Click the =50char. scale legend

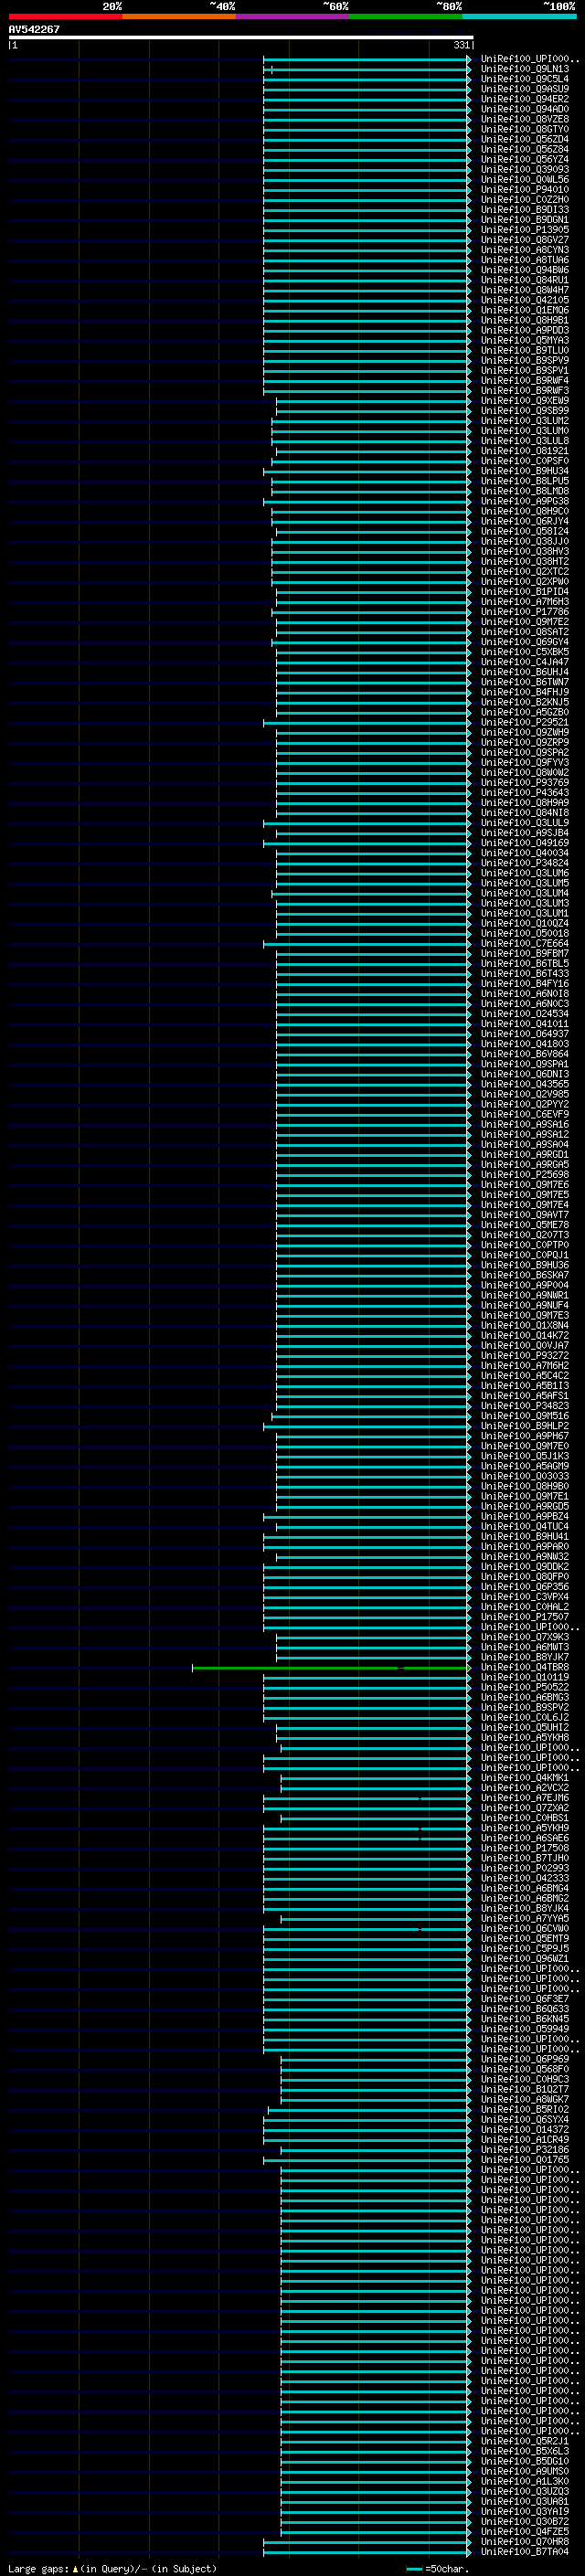438,2568
